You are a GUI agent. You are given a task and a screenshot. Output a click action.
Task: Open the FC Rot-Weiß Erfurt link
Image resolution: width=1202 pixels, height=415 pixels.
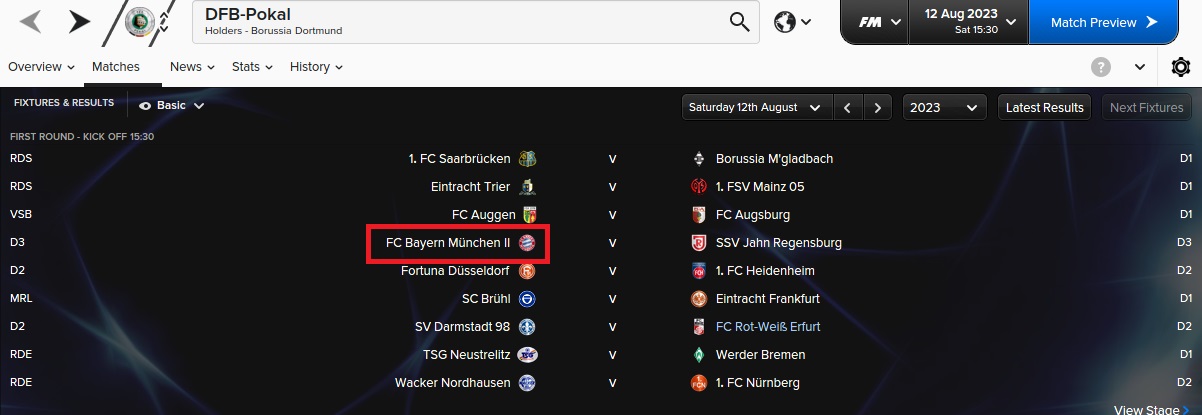point(768,327)
